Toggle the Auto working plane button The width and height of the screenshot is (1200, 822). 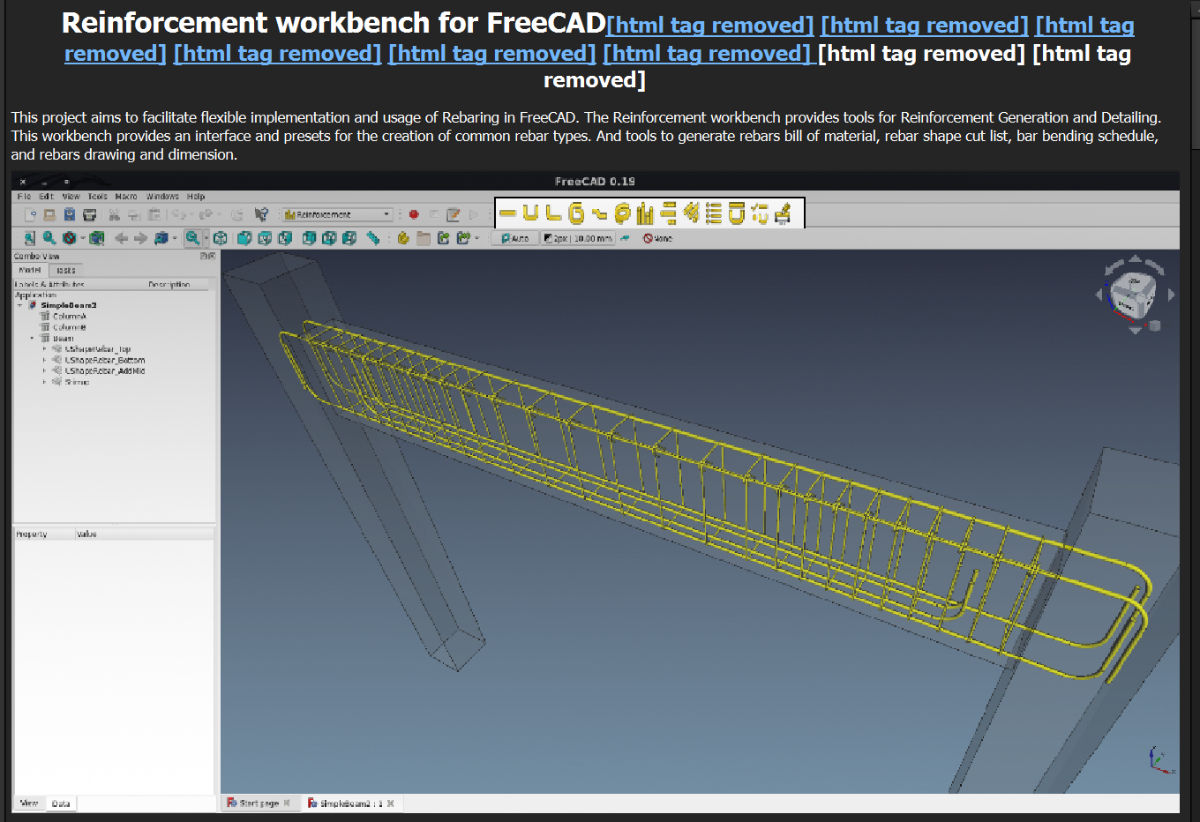coord(514,238)
